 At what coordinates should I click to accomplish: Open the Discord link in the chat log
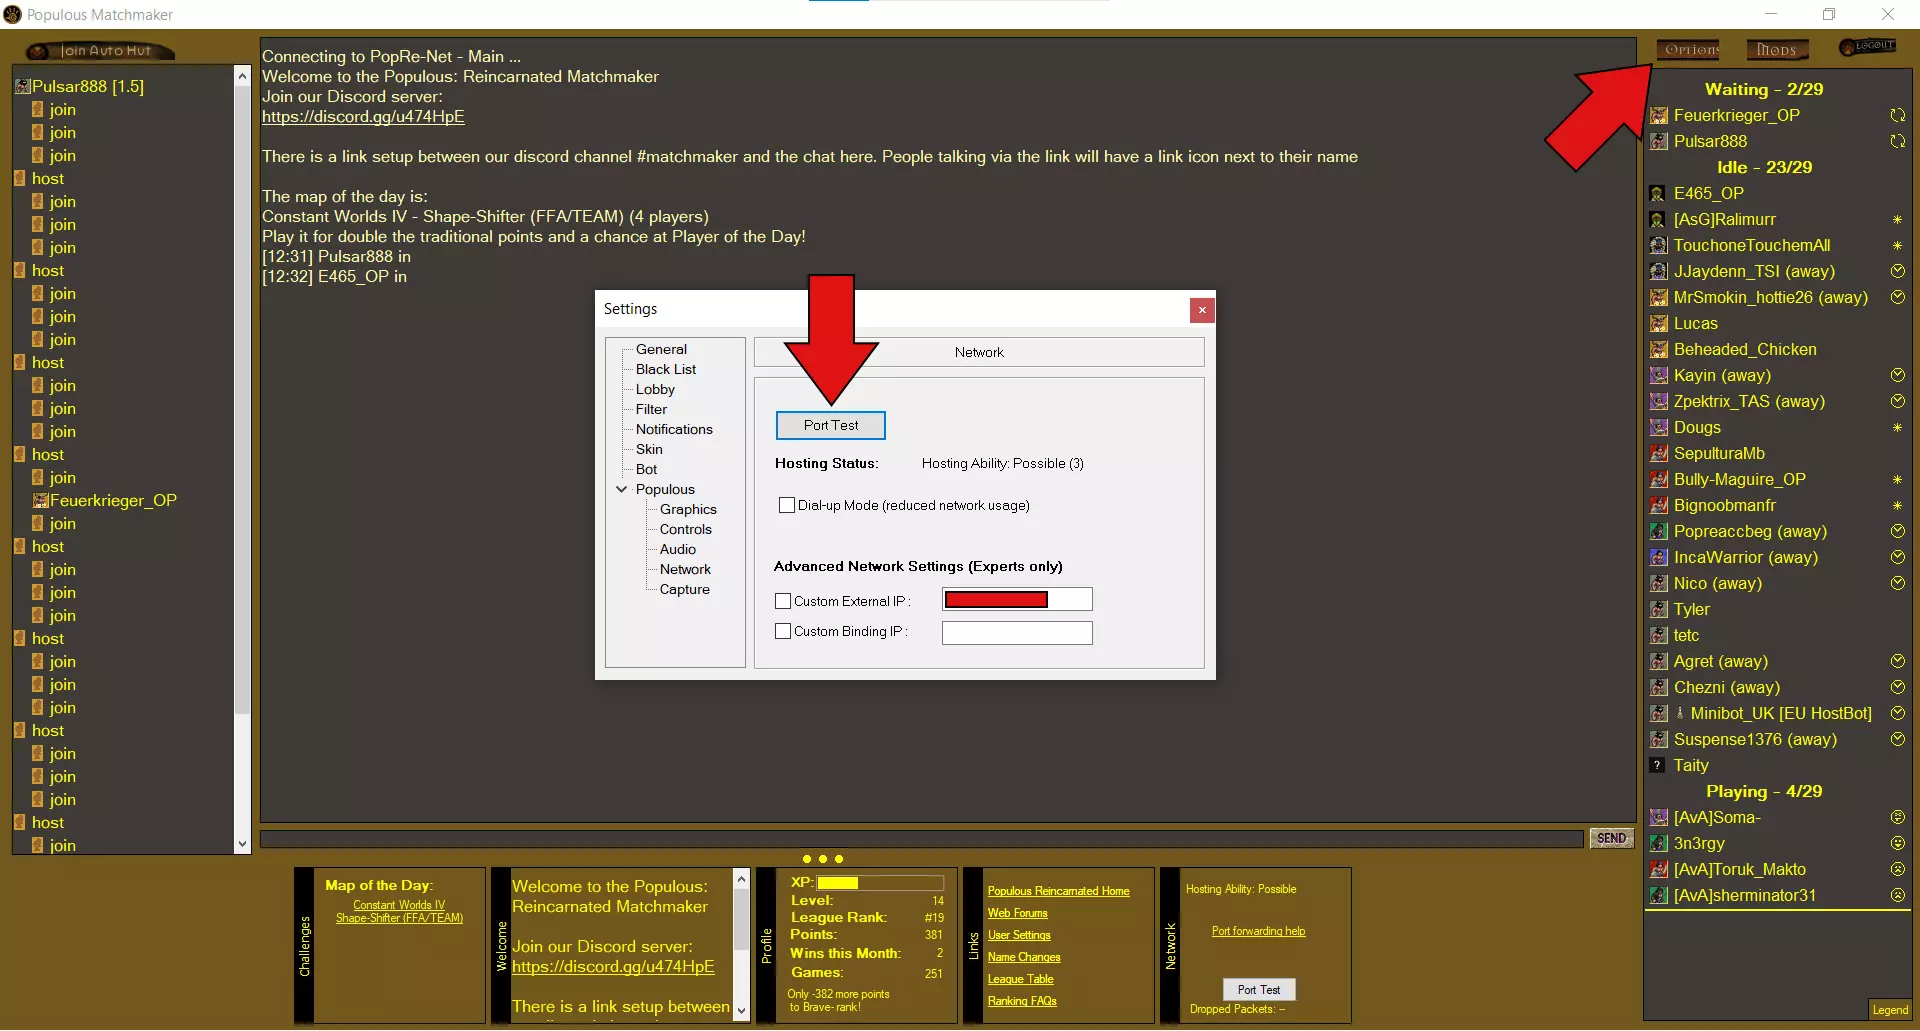click(x=363, y=117)
